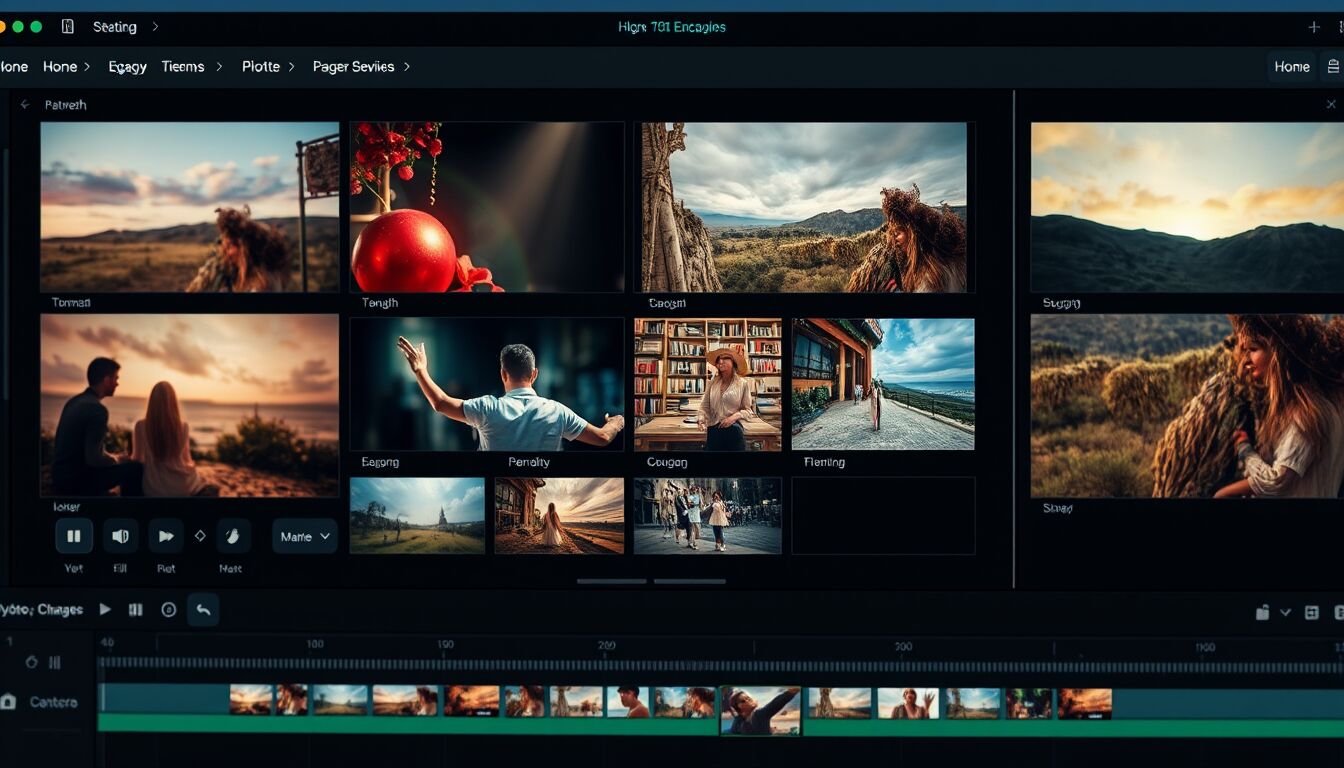The width and height of the screenshot is (1344, 768).
Task: Toggle mute using the speaker icon
Action: point(120,536)
